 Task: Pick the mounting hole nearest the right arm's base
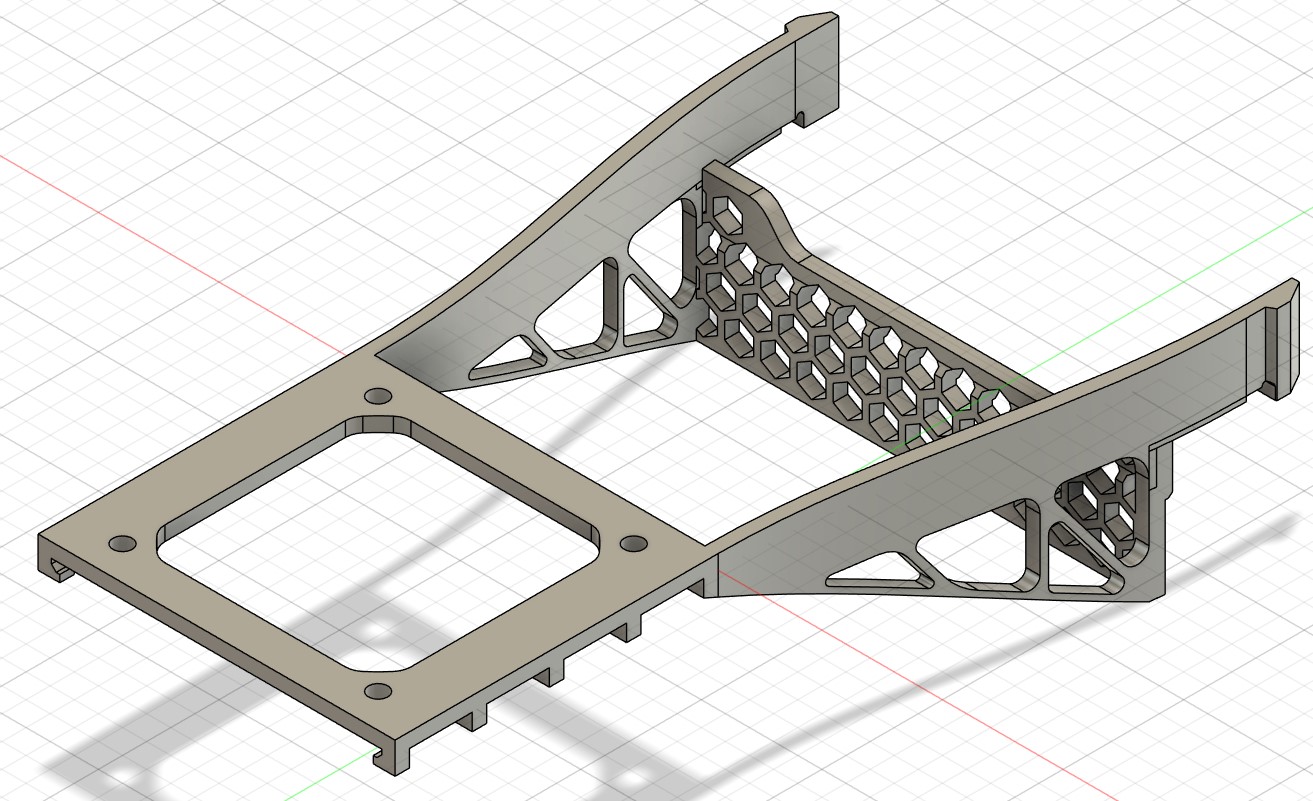pos(634,542)
